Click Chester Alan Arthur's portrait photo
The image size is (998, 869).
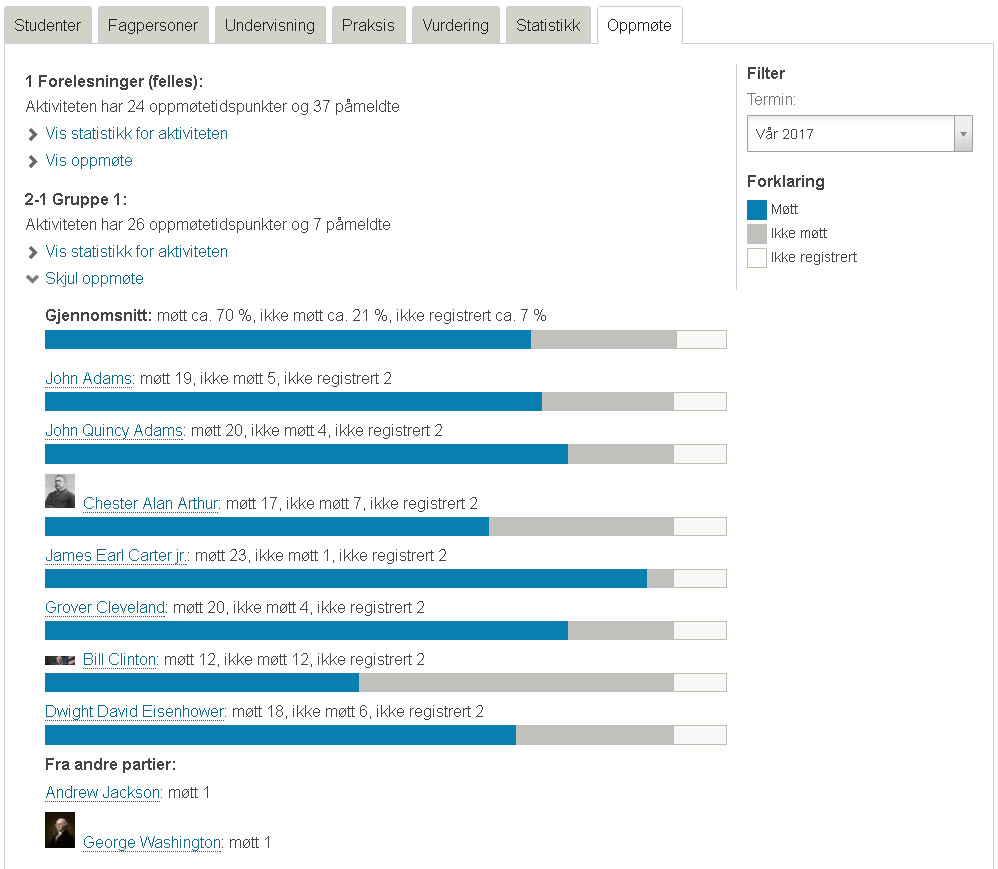[x=60, y=491]
